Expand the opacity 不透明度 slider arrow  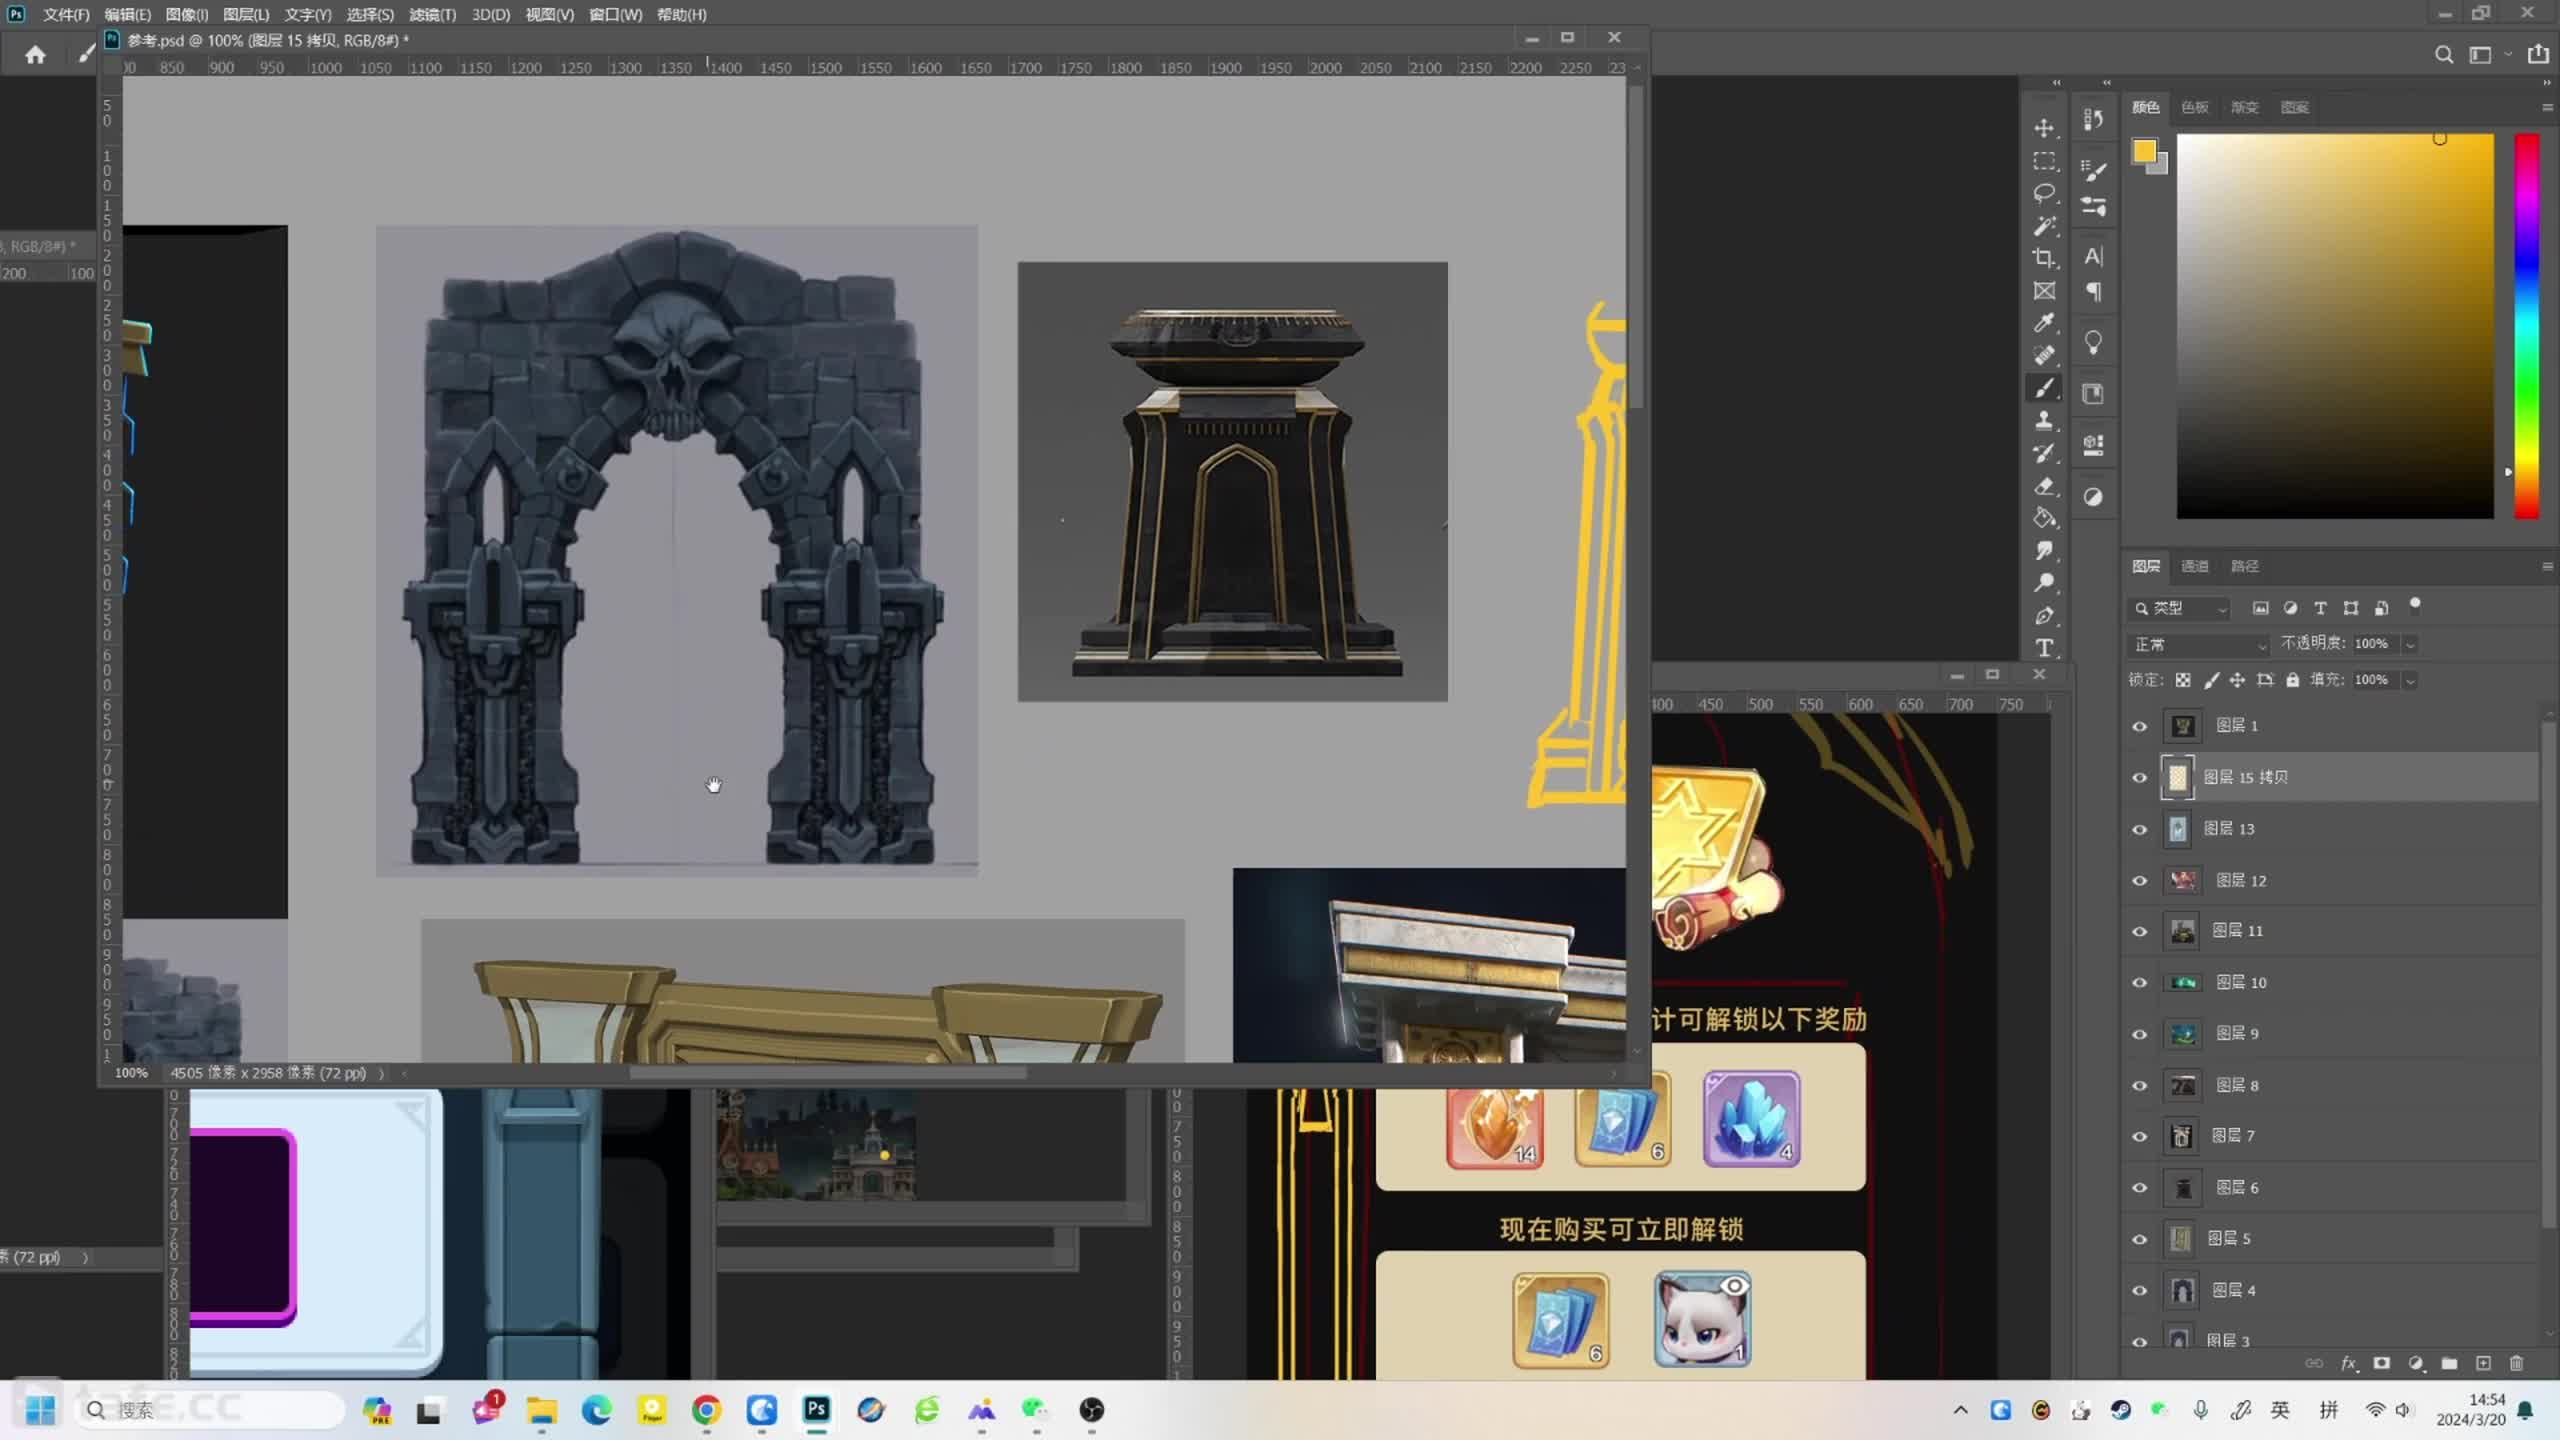(x=2410, y=644)
